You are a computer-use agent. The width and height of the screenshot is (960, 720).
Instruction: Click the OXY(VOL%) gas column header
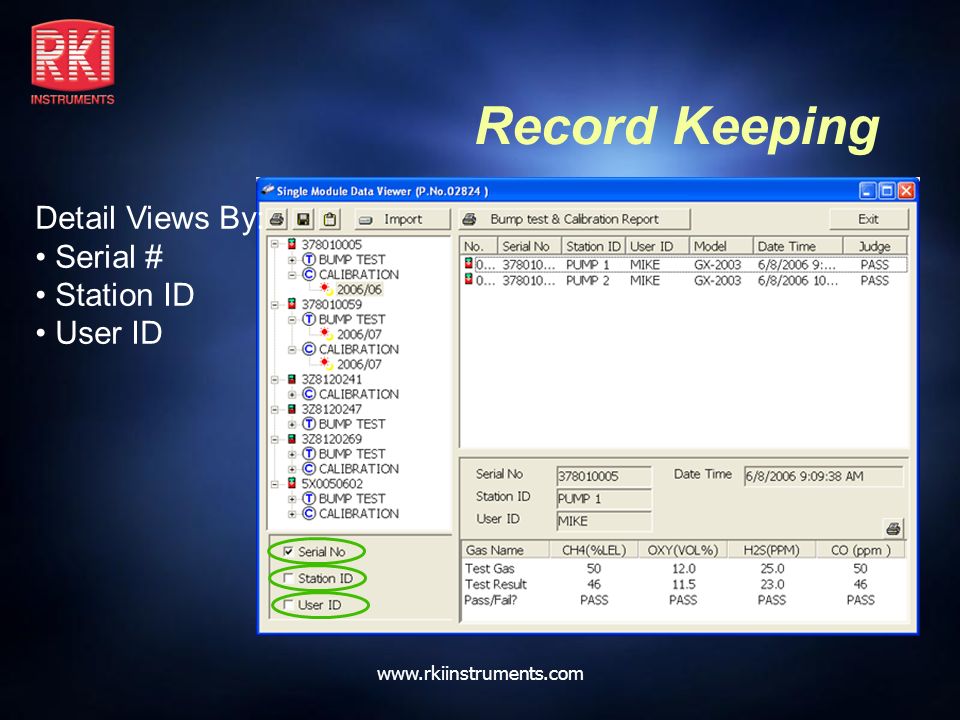[x=682, y=550]
